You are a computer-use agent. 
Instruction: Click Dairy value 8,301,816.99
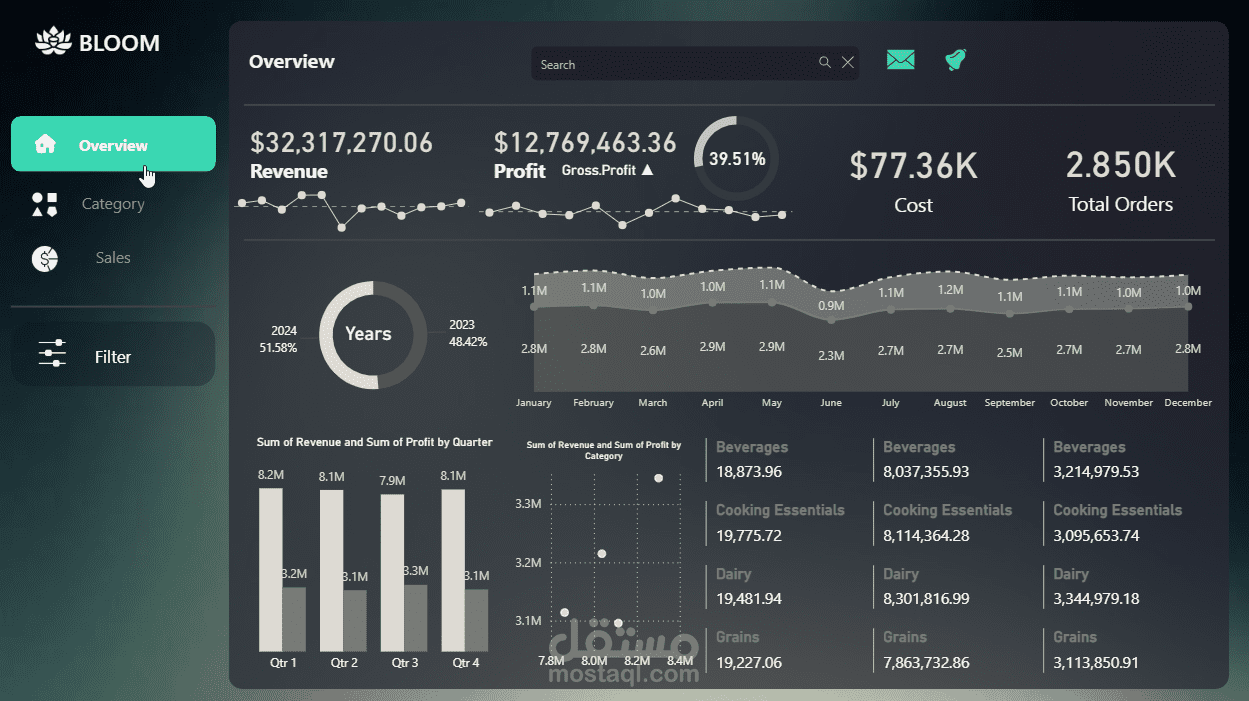926,598
